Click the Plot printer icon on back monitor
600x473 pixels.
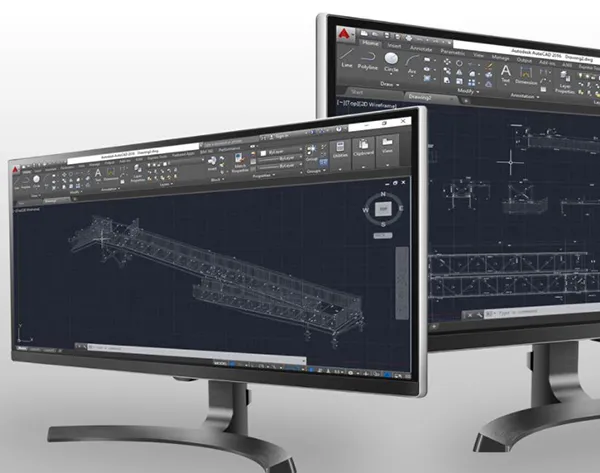pyautogui.click(x=409, y=38)
